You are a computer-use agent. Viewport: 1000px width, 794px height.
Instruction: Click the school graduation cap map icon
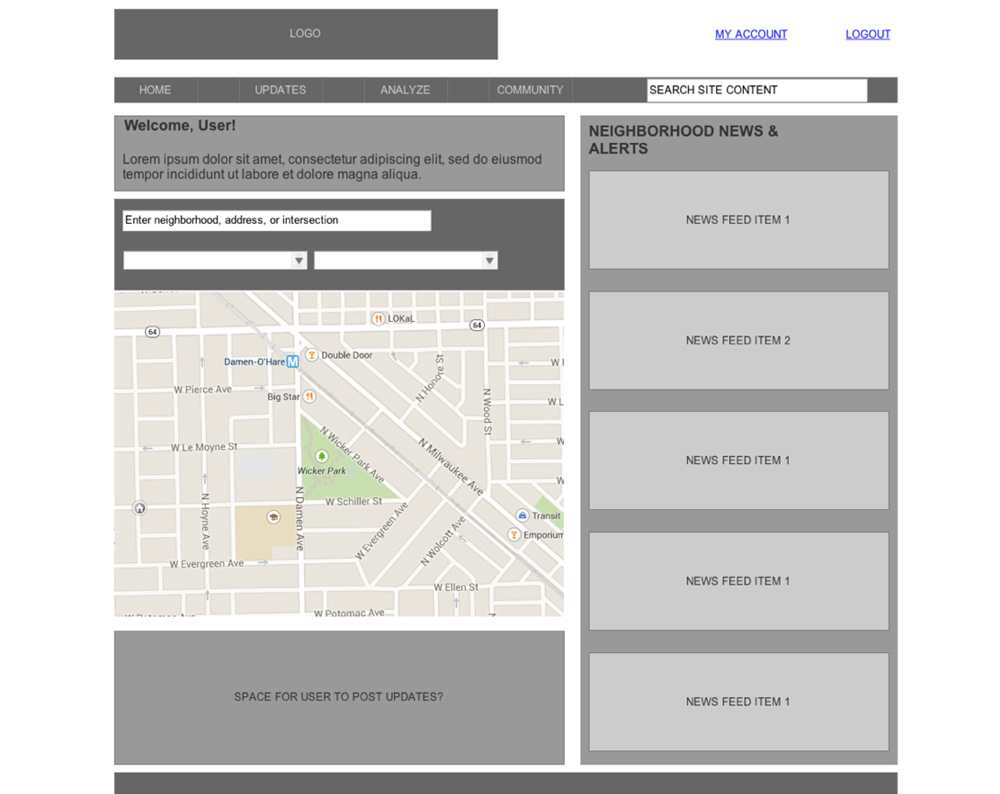(273, 517)
